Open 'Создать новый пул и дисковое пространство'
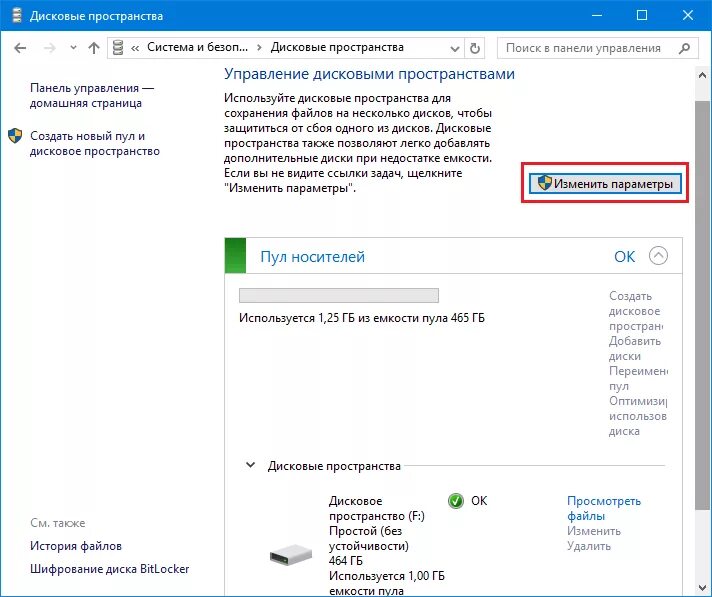This screenshot has height=597, width=712. click(94, 143)
